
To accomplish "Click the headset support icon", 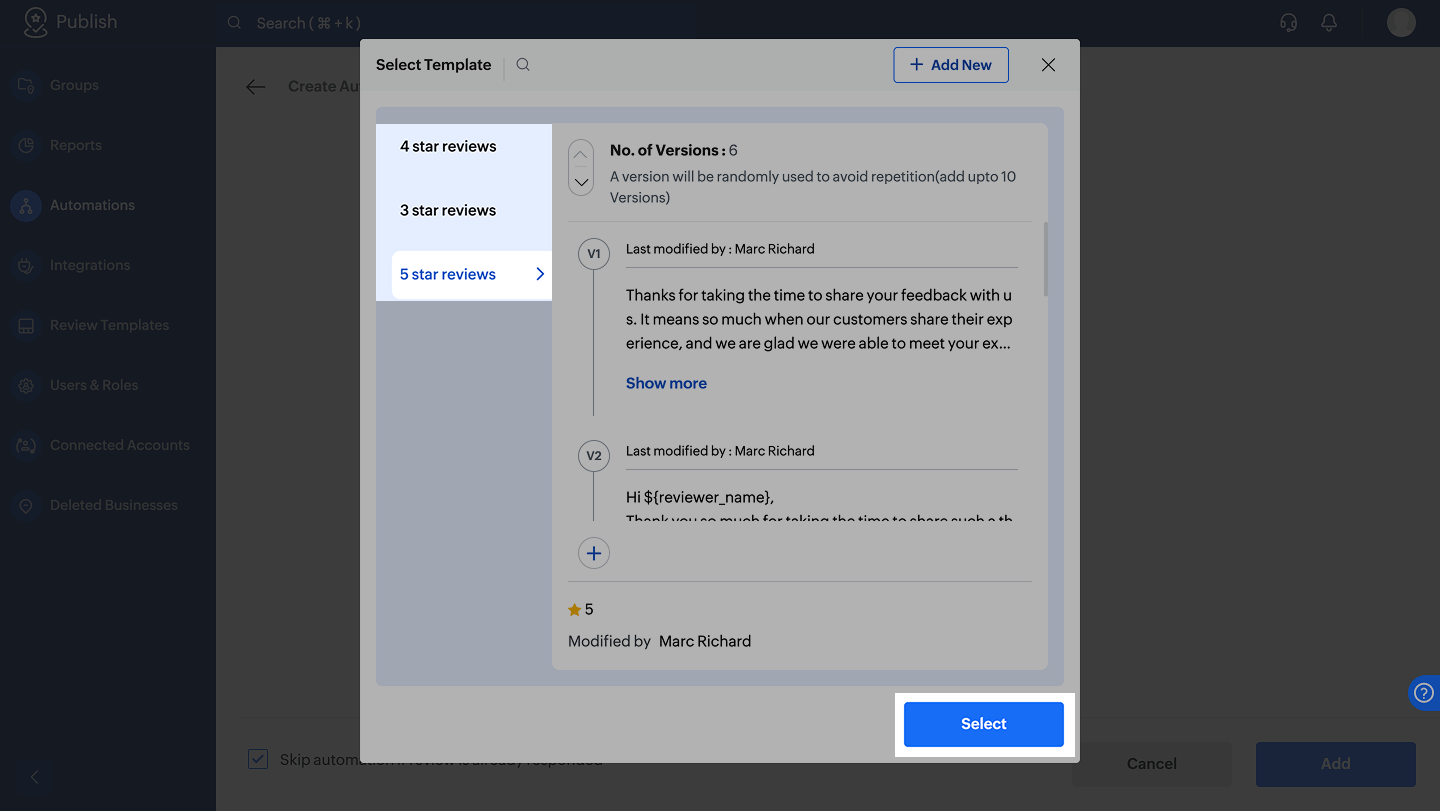I will click(1289, 23).
